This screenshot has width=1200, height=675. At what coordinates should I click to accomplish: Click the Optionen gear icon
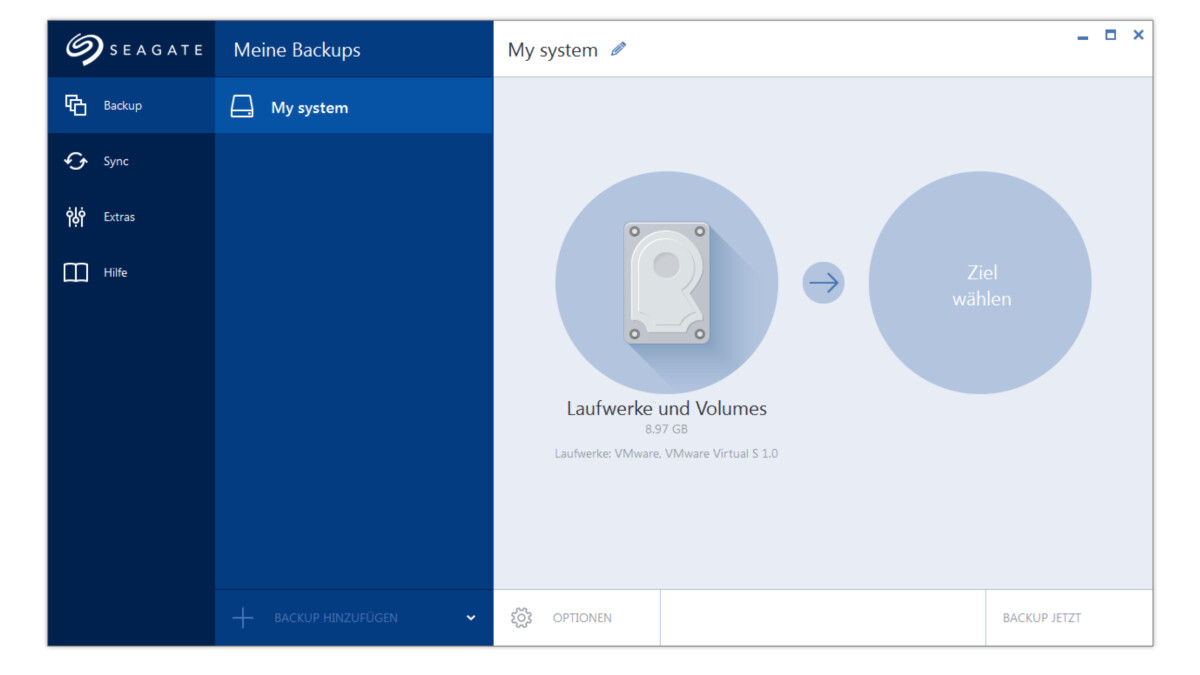pyautogui.click(x=521, y=618)
